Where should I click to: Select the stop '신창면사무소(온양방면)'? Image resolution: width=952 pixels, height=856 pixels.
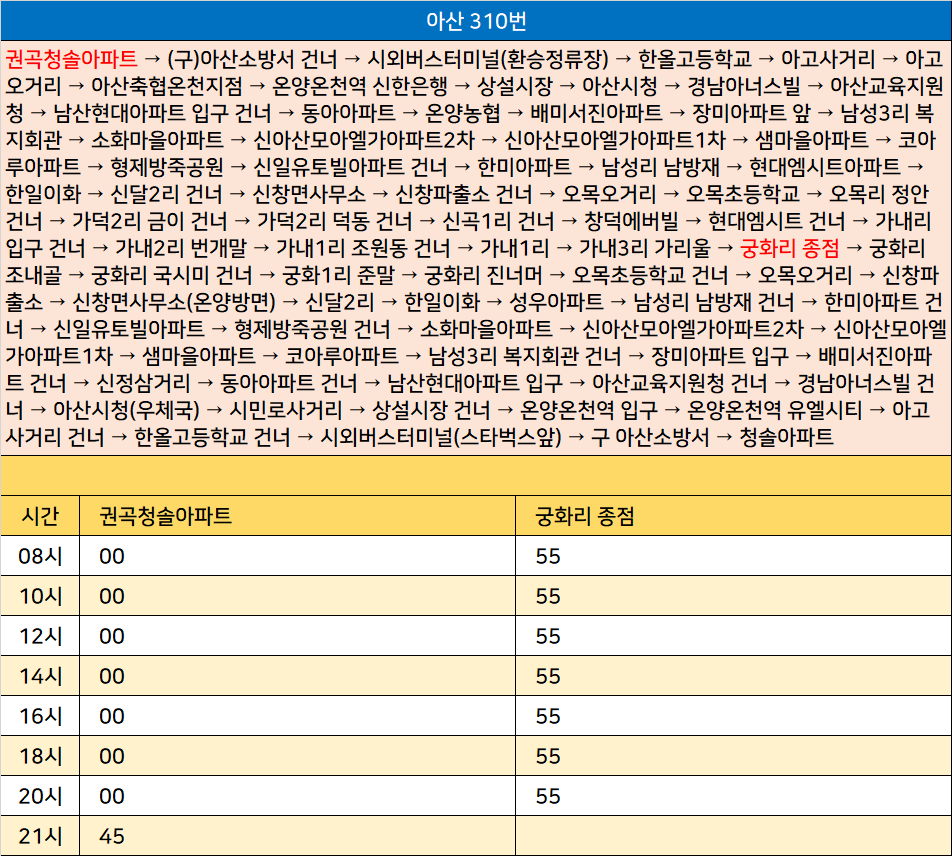[x=174, y=302]
